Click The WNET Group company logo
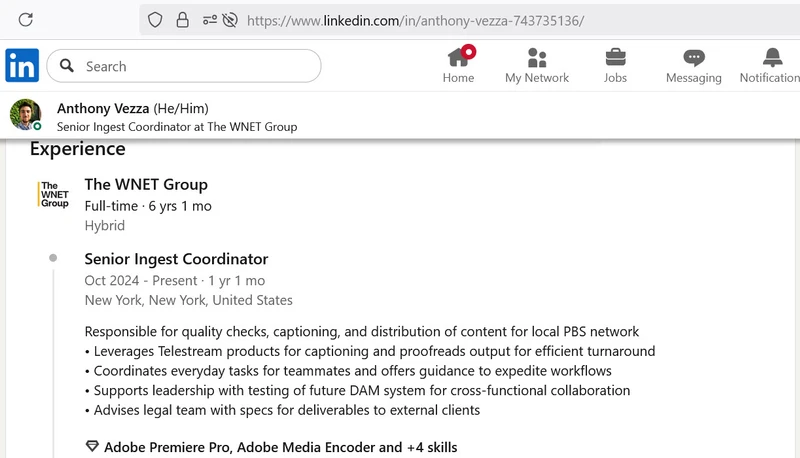The height and width of the screenshot is (458, 800). pyautogui.click(x=54, y=195)
